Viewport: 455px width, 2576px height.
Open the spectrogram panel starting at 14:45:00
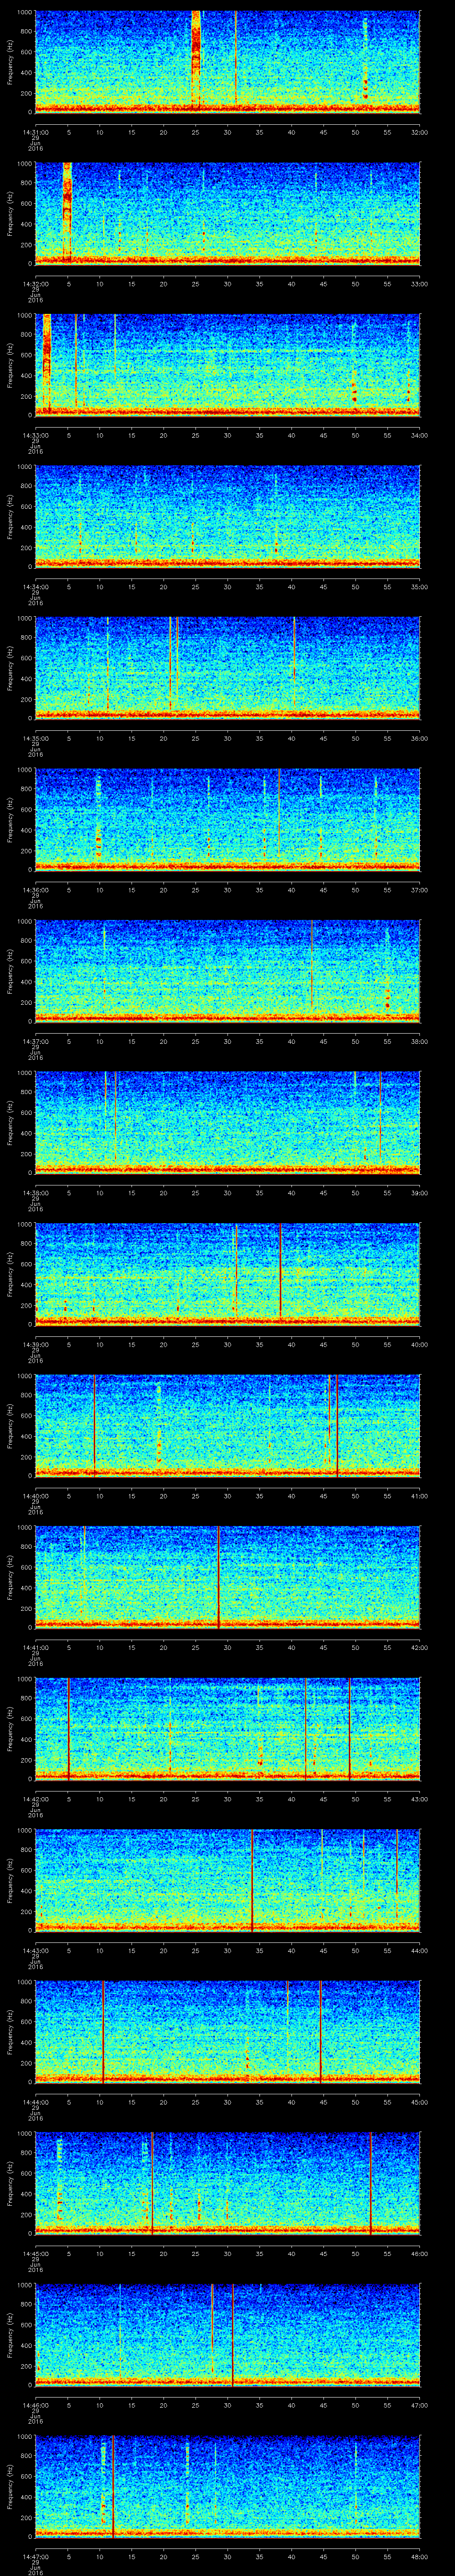(227, 2184)
